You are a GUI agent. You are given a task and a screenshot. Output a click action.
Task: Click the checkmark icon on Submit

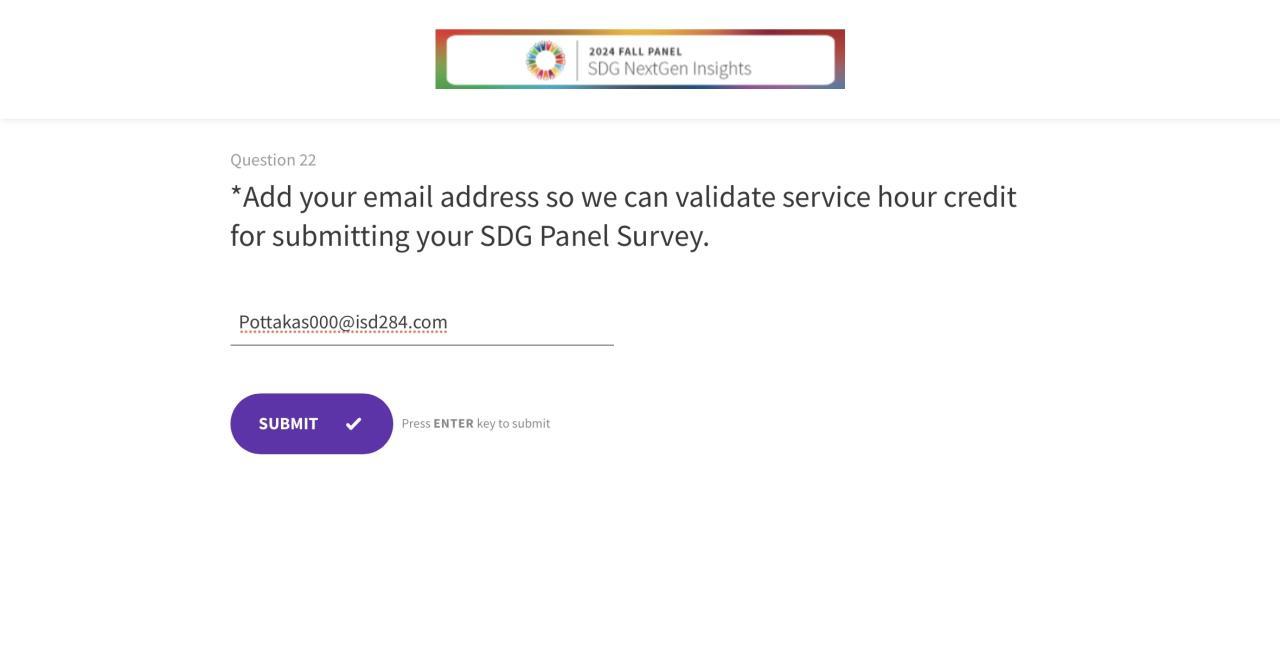pos(353,424)
